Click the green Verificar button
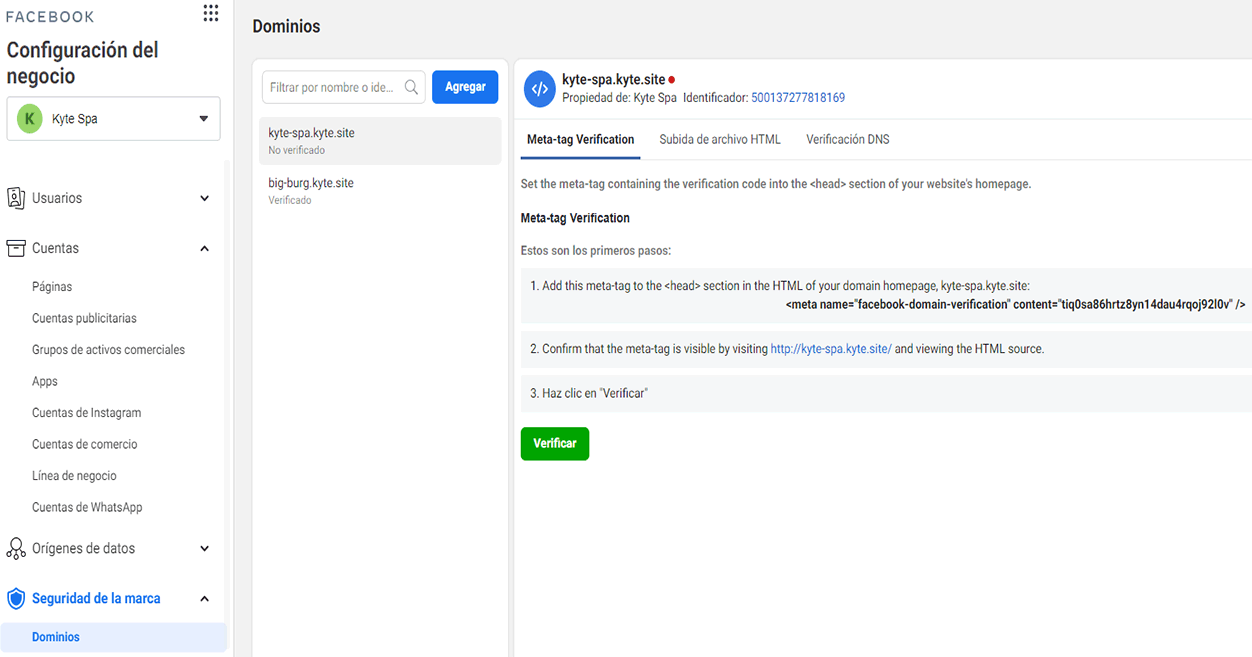This screenshot has width=1252, height=657. [555, 443]
